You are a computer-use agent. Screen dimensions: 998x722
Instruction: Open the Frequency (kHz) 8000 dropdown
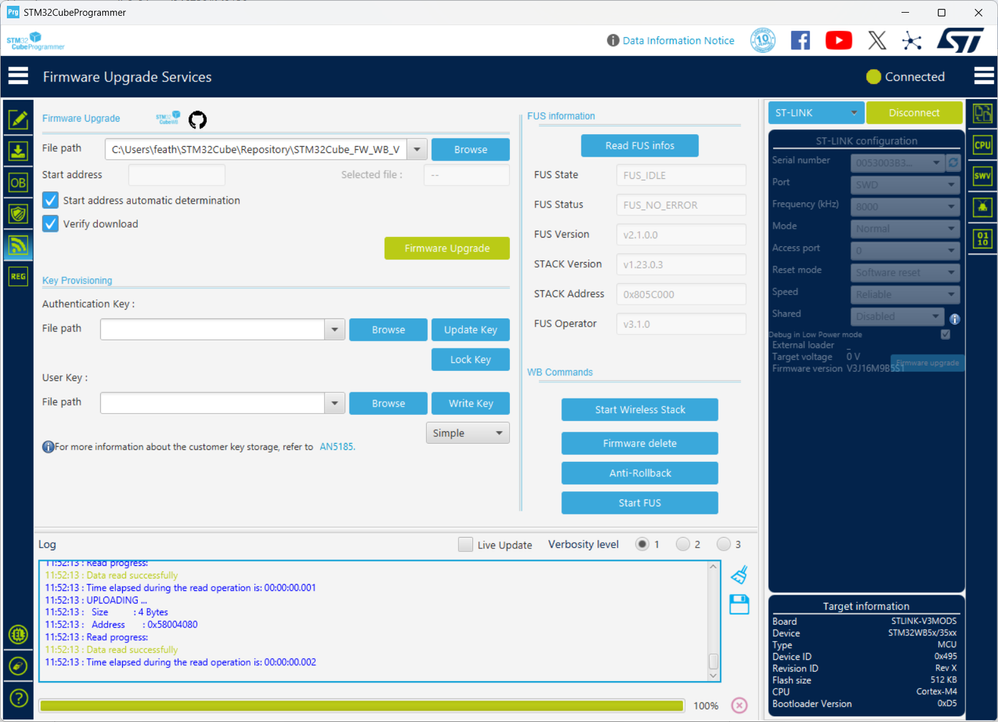pyautogui.click(x=904, y=206)
